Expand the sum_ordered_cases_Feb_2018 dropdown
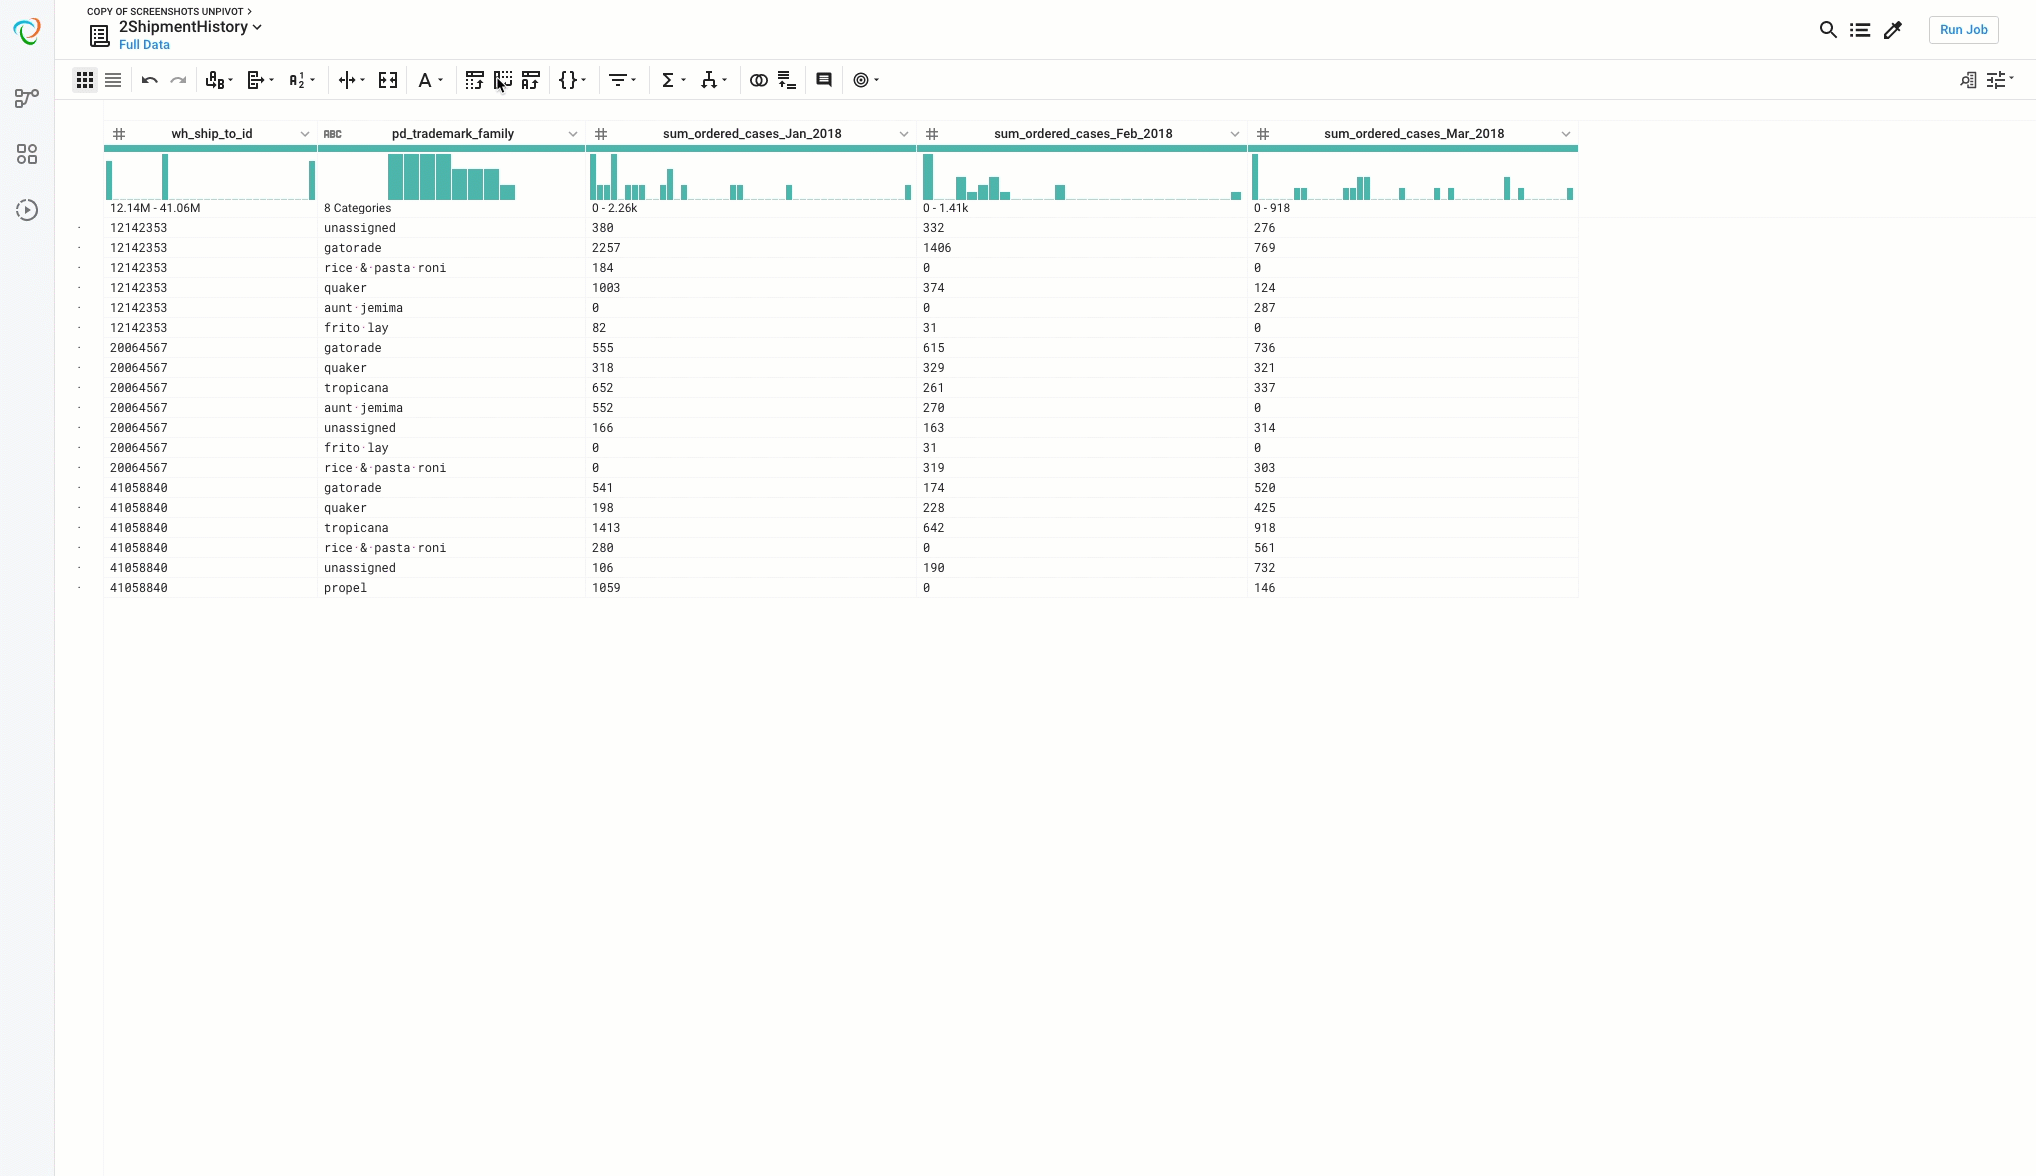 1234,133
